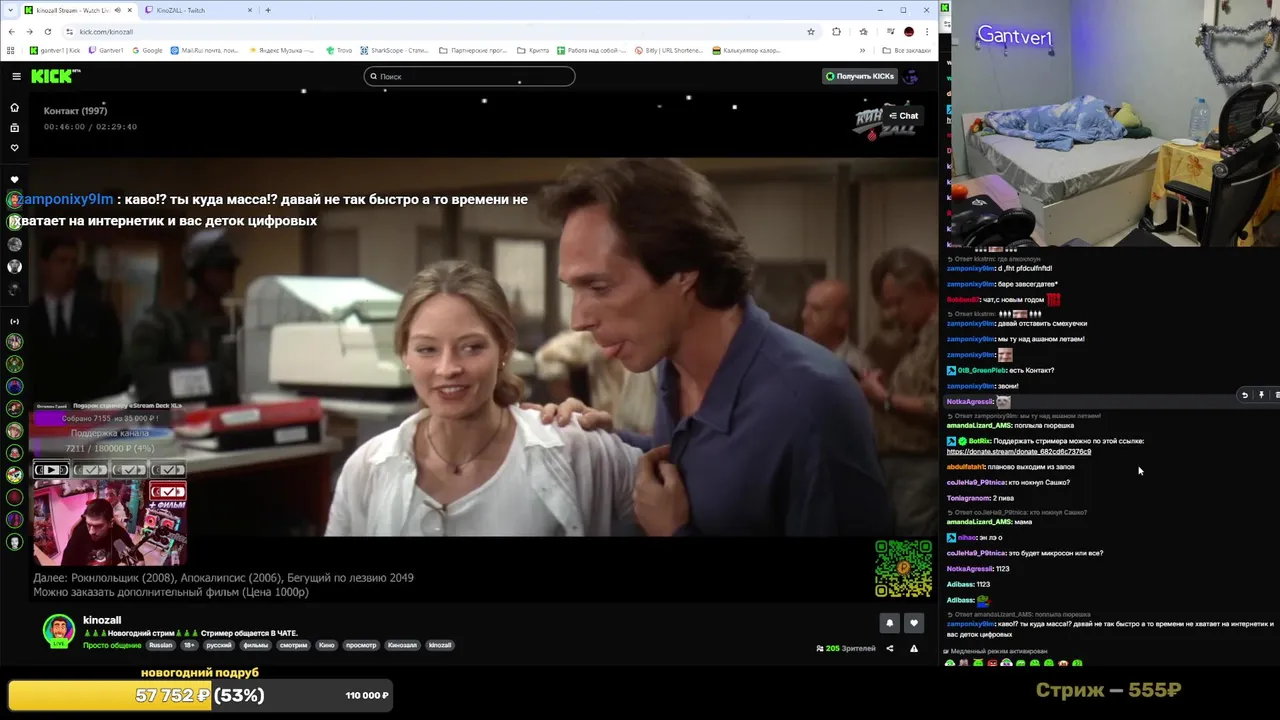1280x720 pixels.
Task: Scan the QR code on the stream
Action: click(903, 569)
